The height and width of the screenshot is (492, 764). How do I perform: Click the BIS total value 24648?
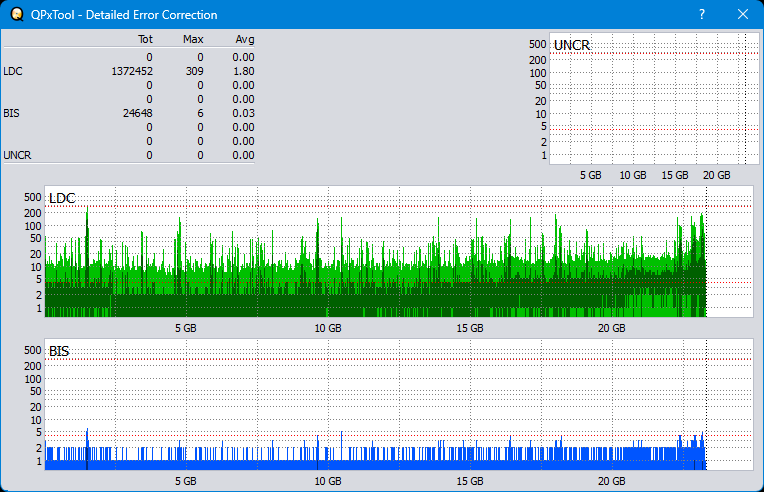137,113
